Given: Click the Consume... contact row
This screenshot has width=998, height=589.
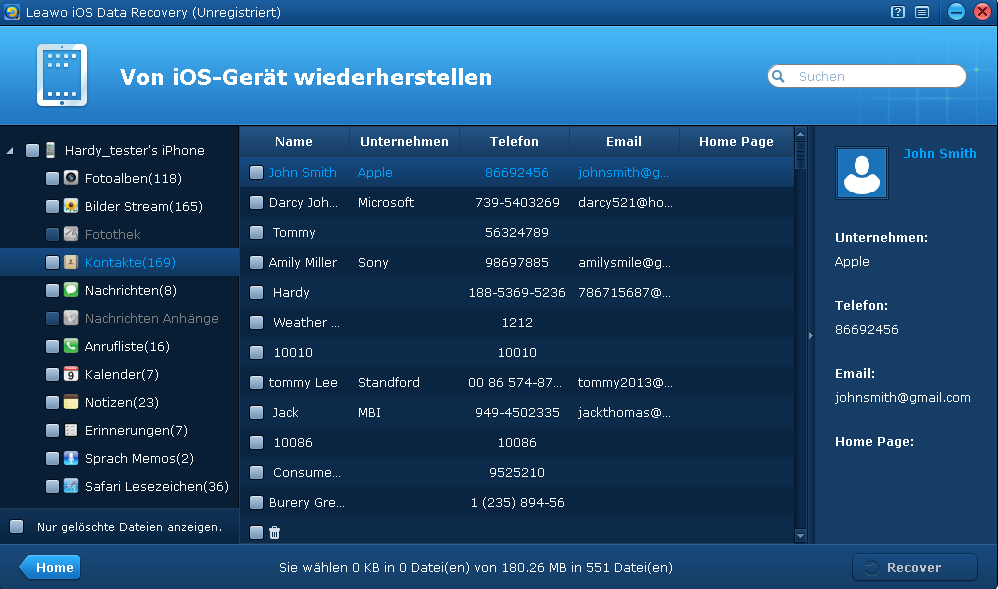Looking at the screenshot, I should (x=517, y=472).
